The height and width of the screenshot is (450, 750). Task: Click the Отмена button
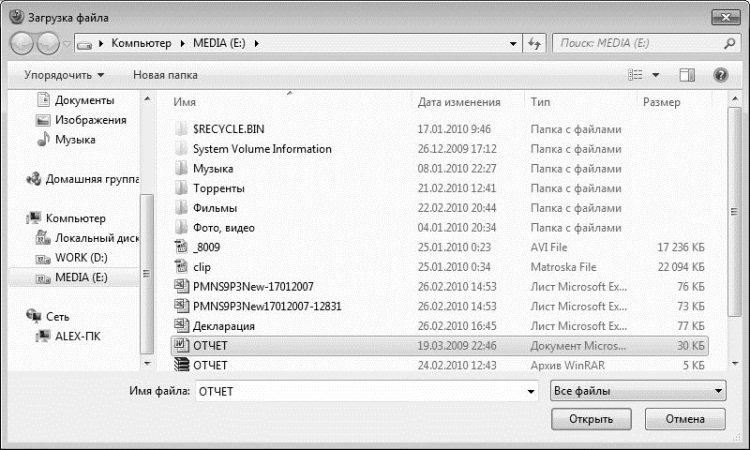685,419
